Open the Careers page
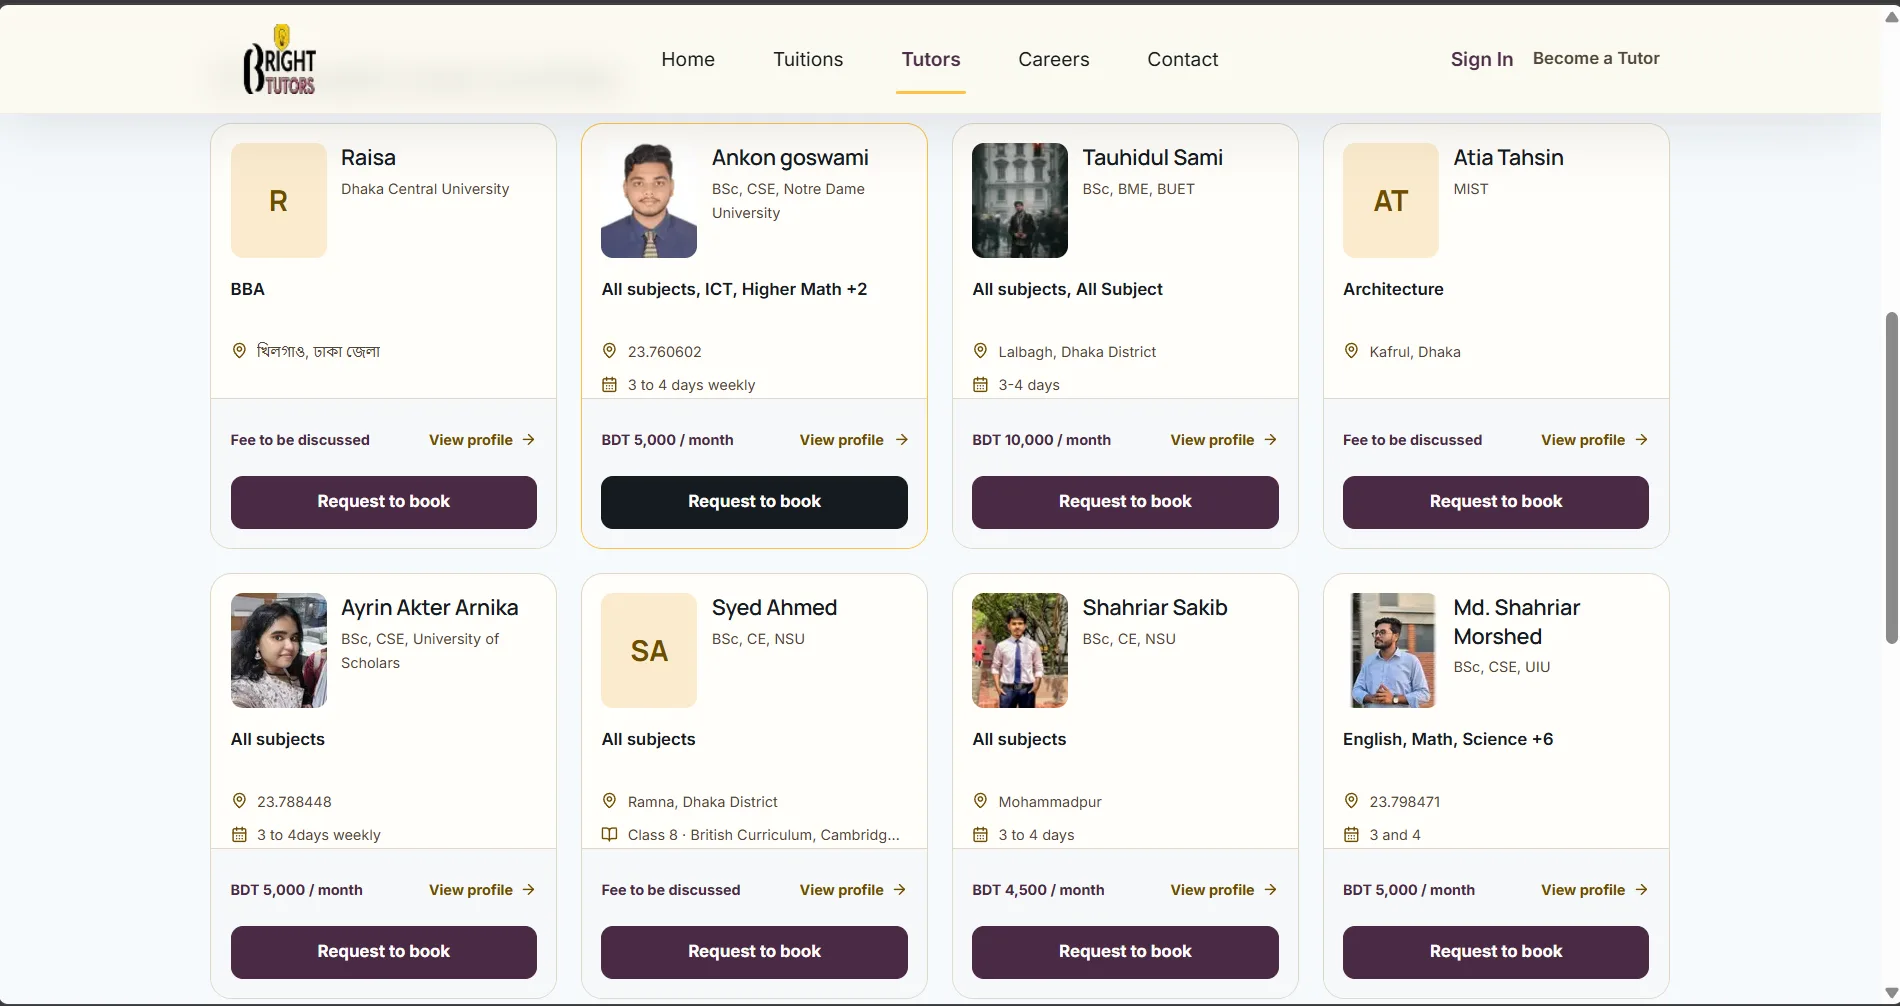 coord(1054,60)
